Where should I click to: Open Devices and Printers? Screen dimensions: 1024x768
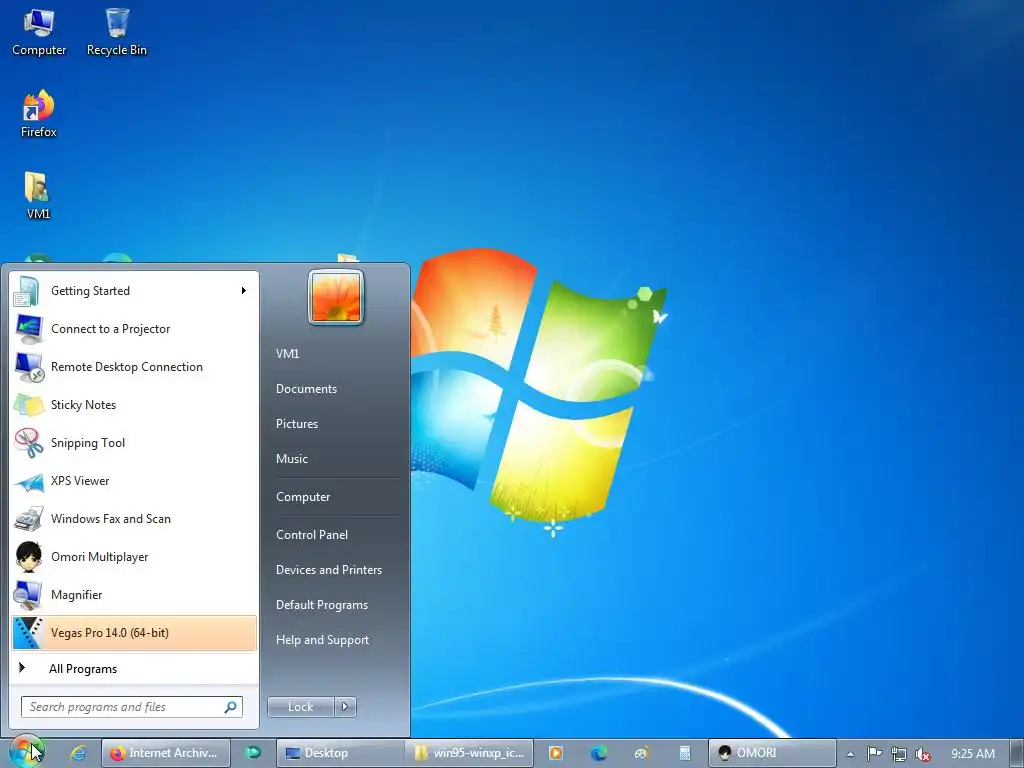click(x=329, y=570)
